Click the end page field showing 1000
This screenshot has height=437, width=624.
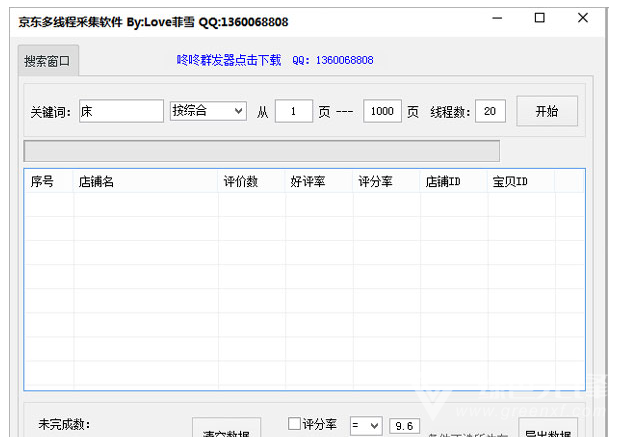click(382, 111)
